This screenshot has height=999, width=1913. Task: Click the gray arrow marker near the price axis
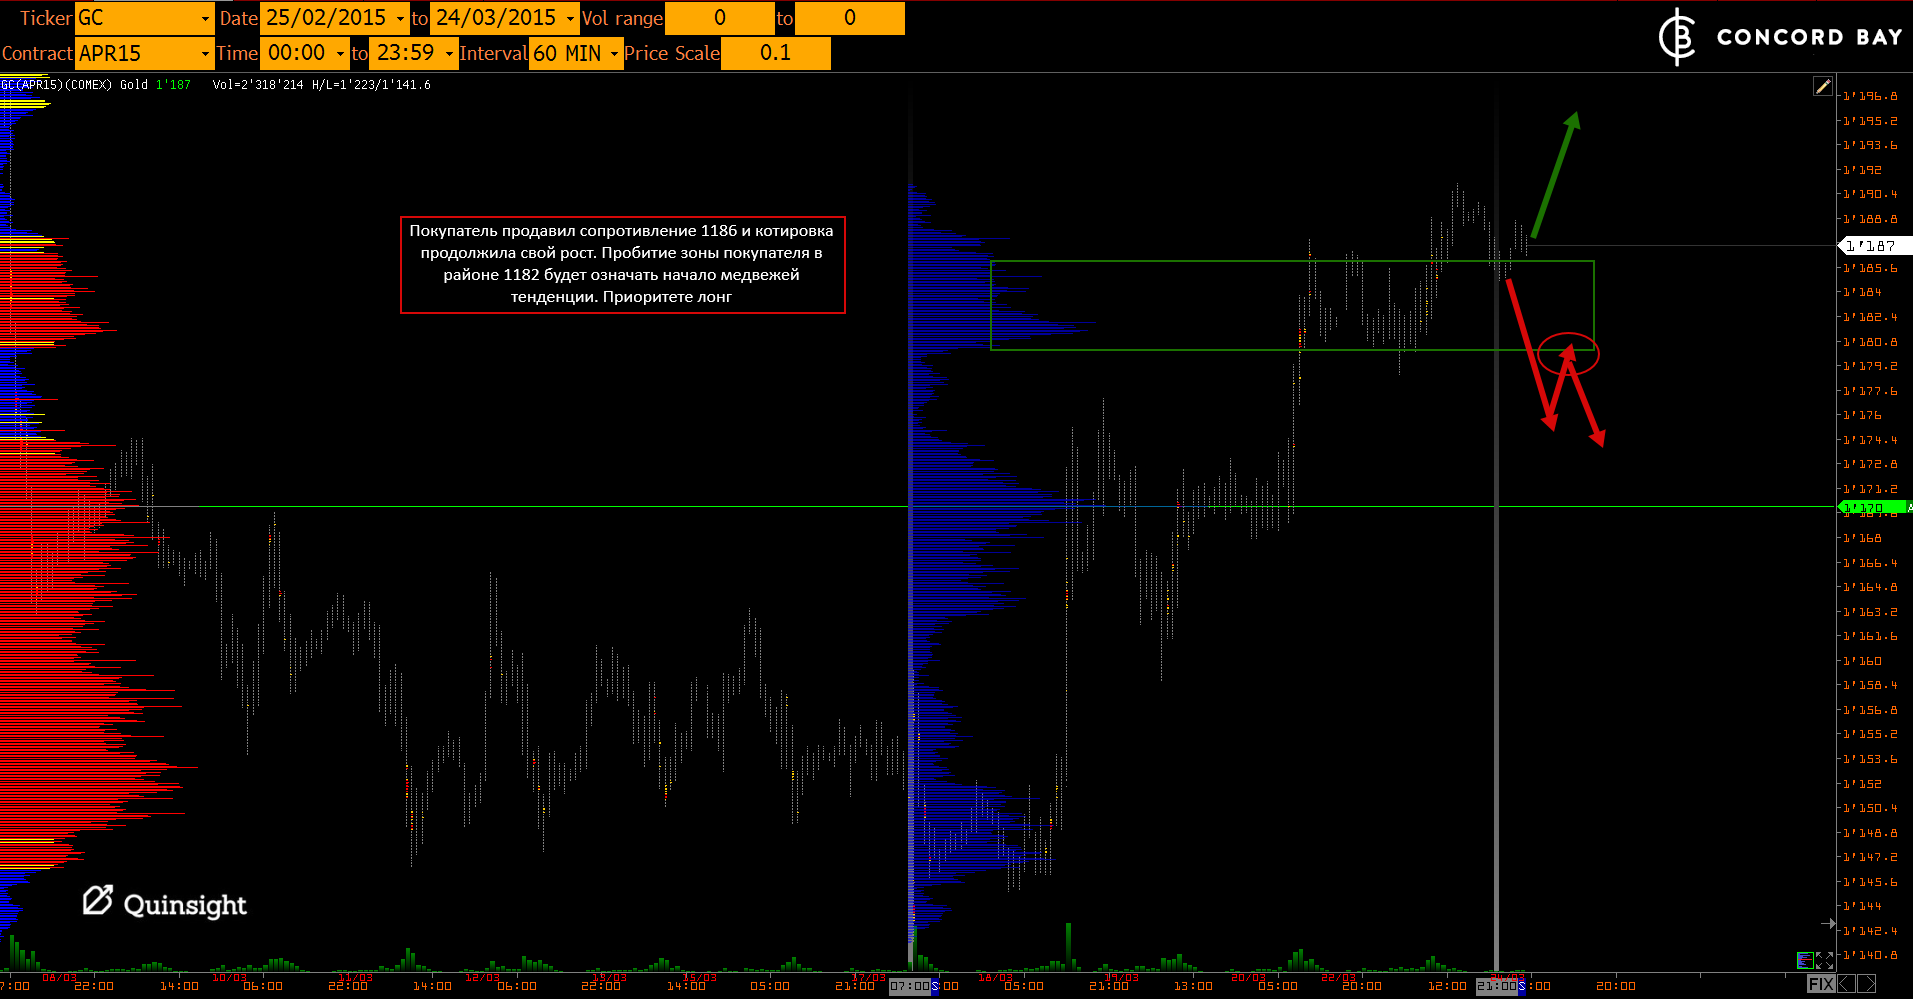point(1828,924)
